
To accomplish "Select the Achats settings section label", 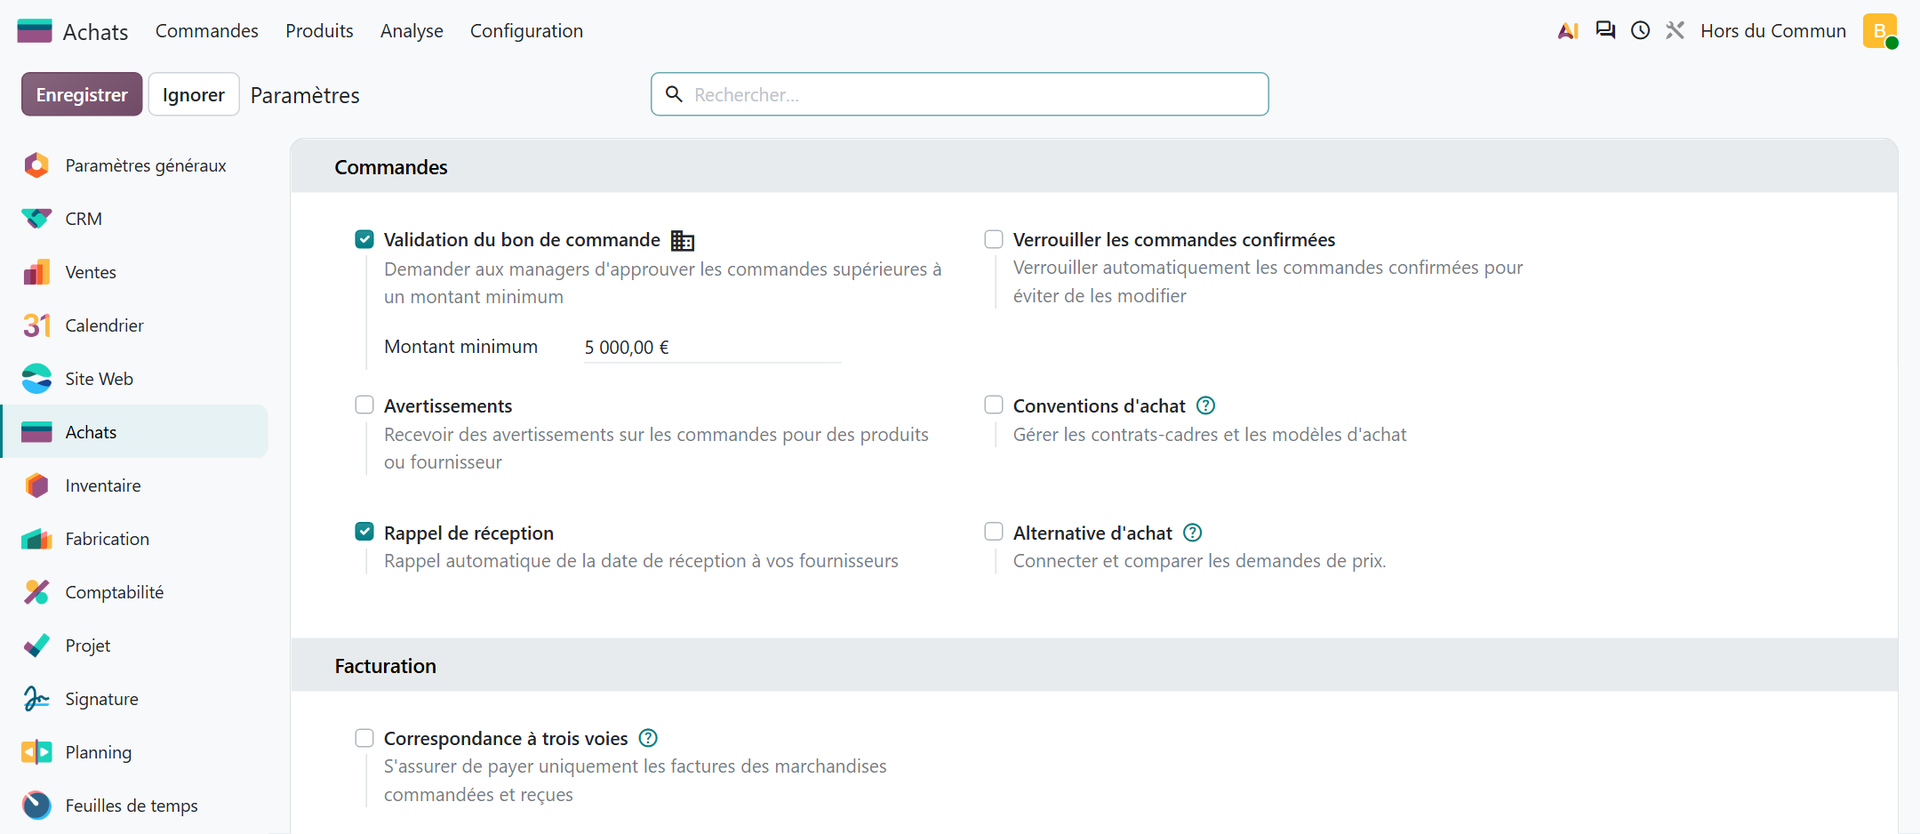I will [91, 432].
